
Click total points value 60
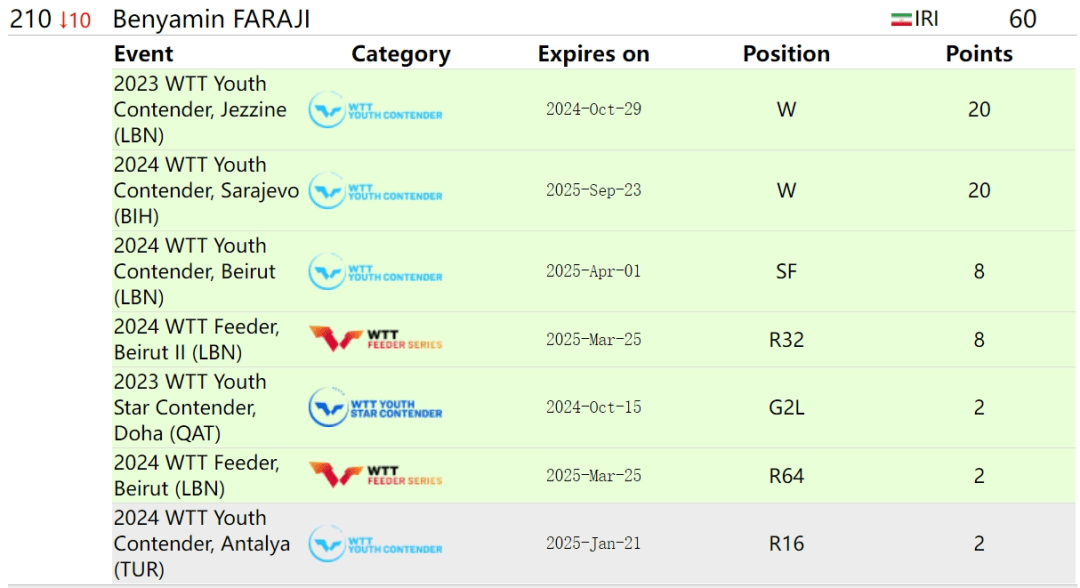pyautogui.click(x=1022, y=19)
